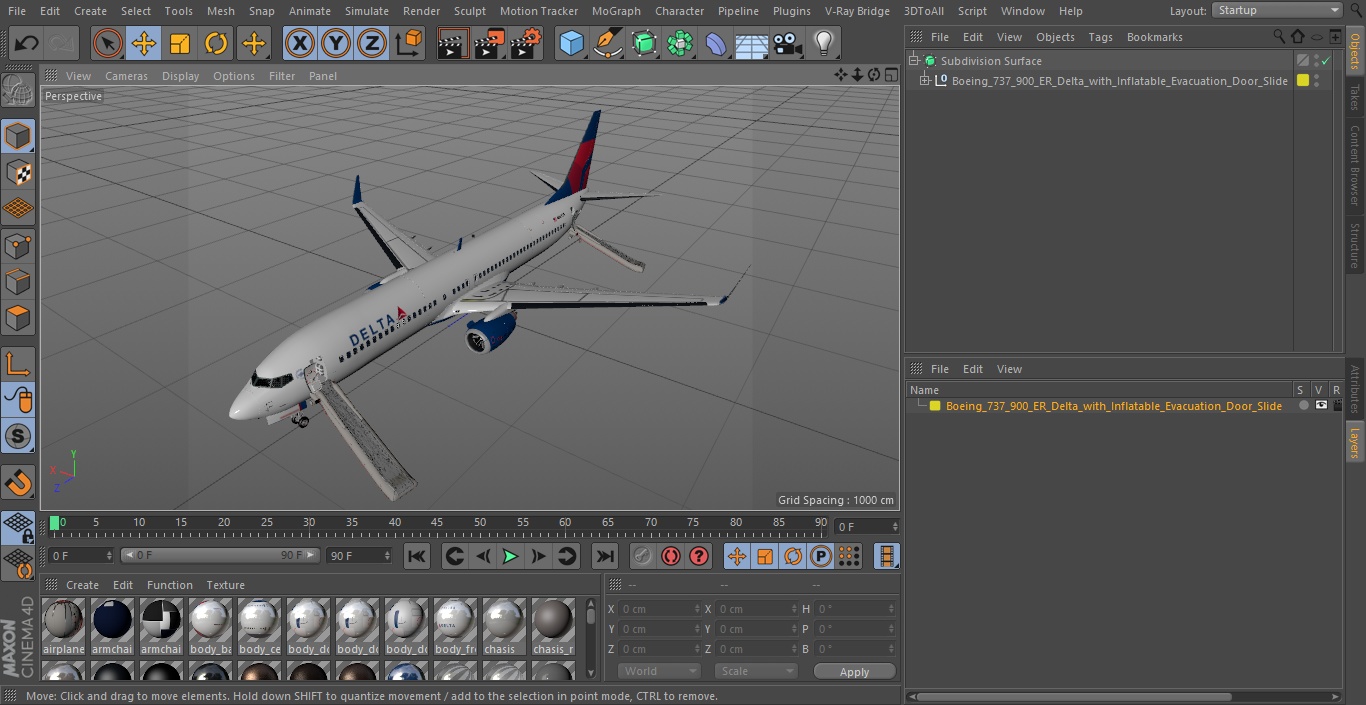Open the Material Manager Create menu

tap(83, 585)
